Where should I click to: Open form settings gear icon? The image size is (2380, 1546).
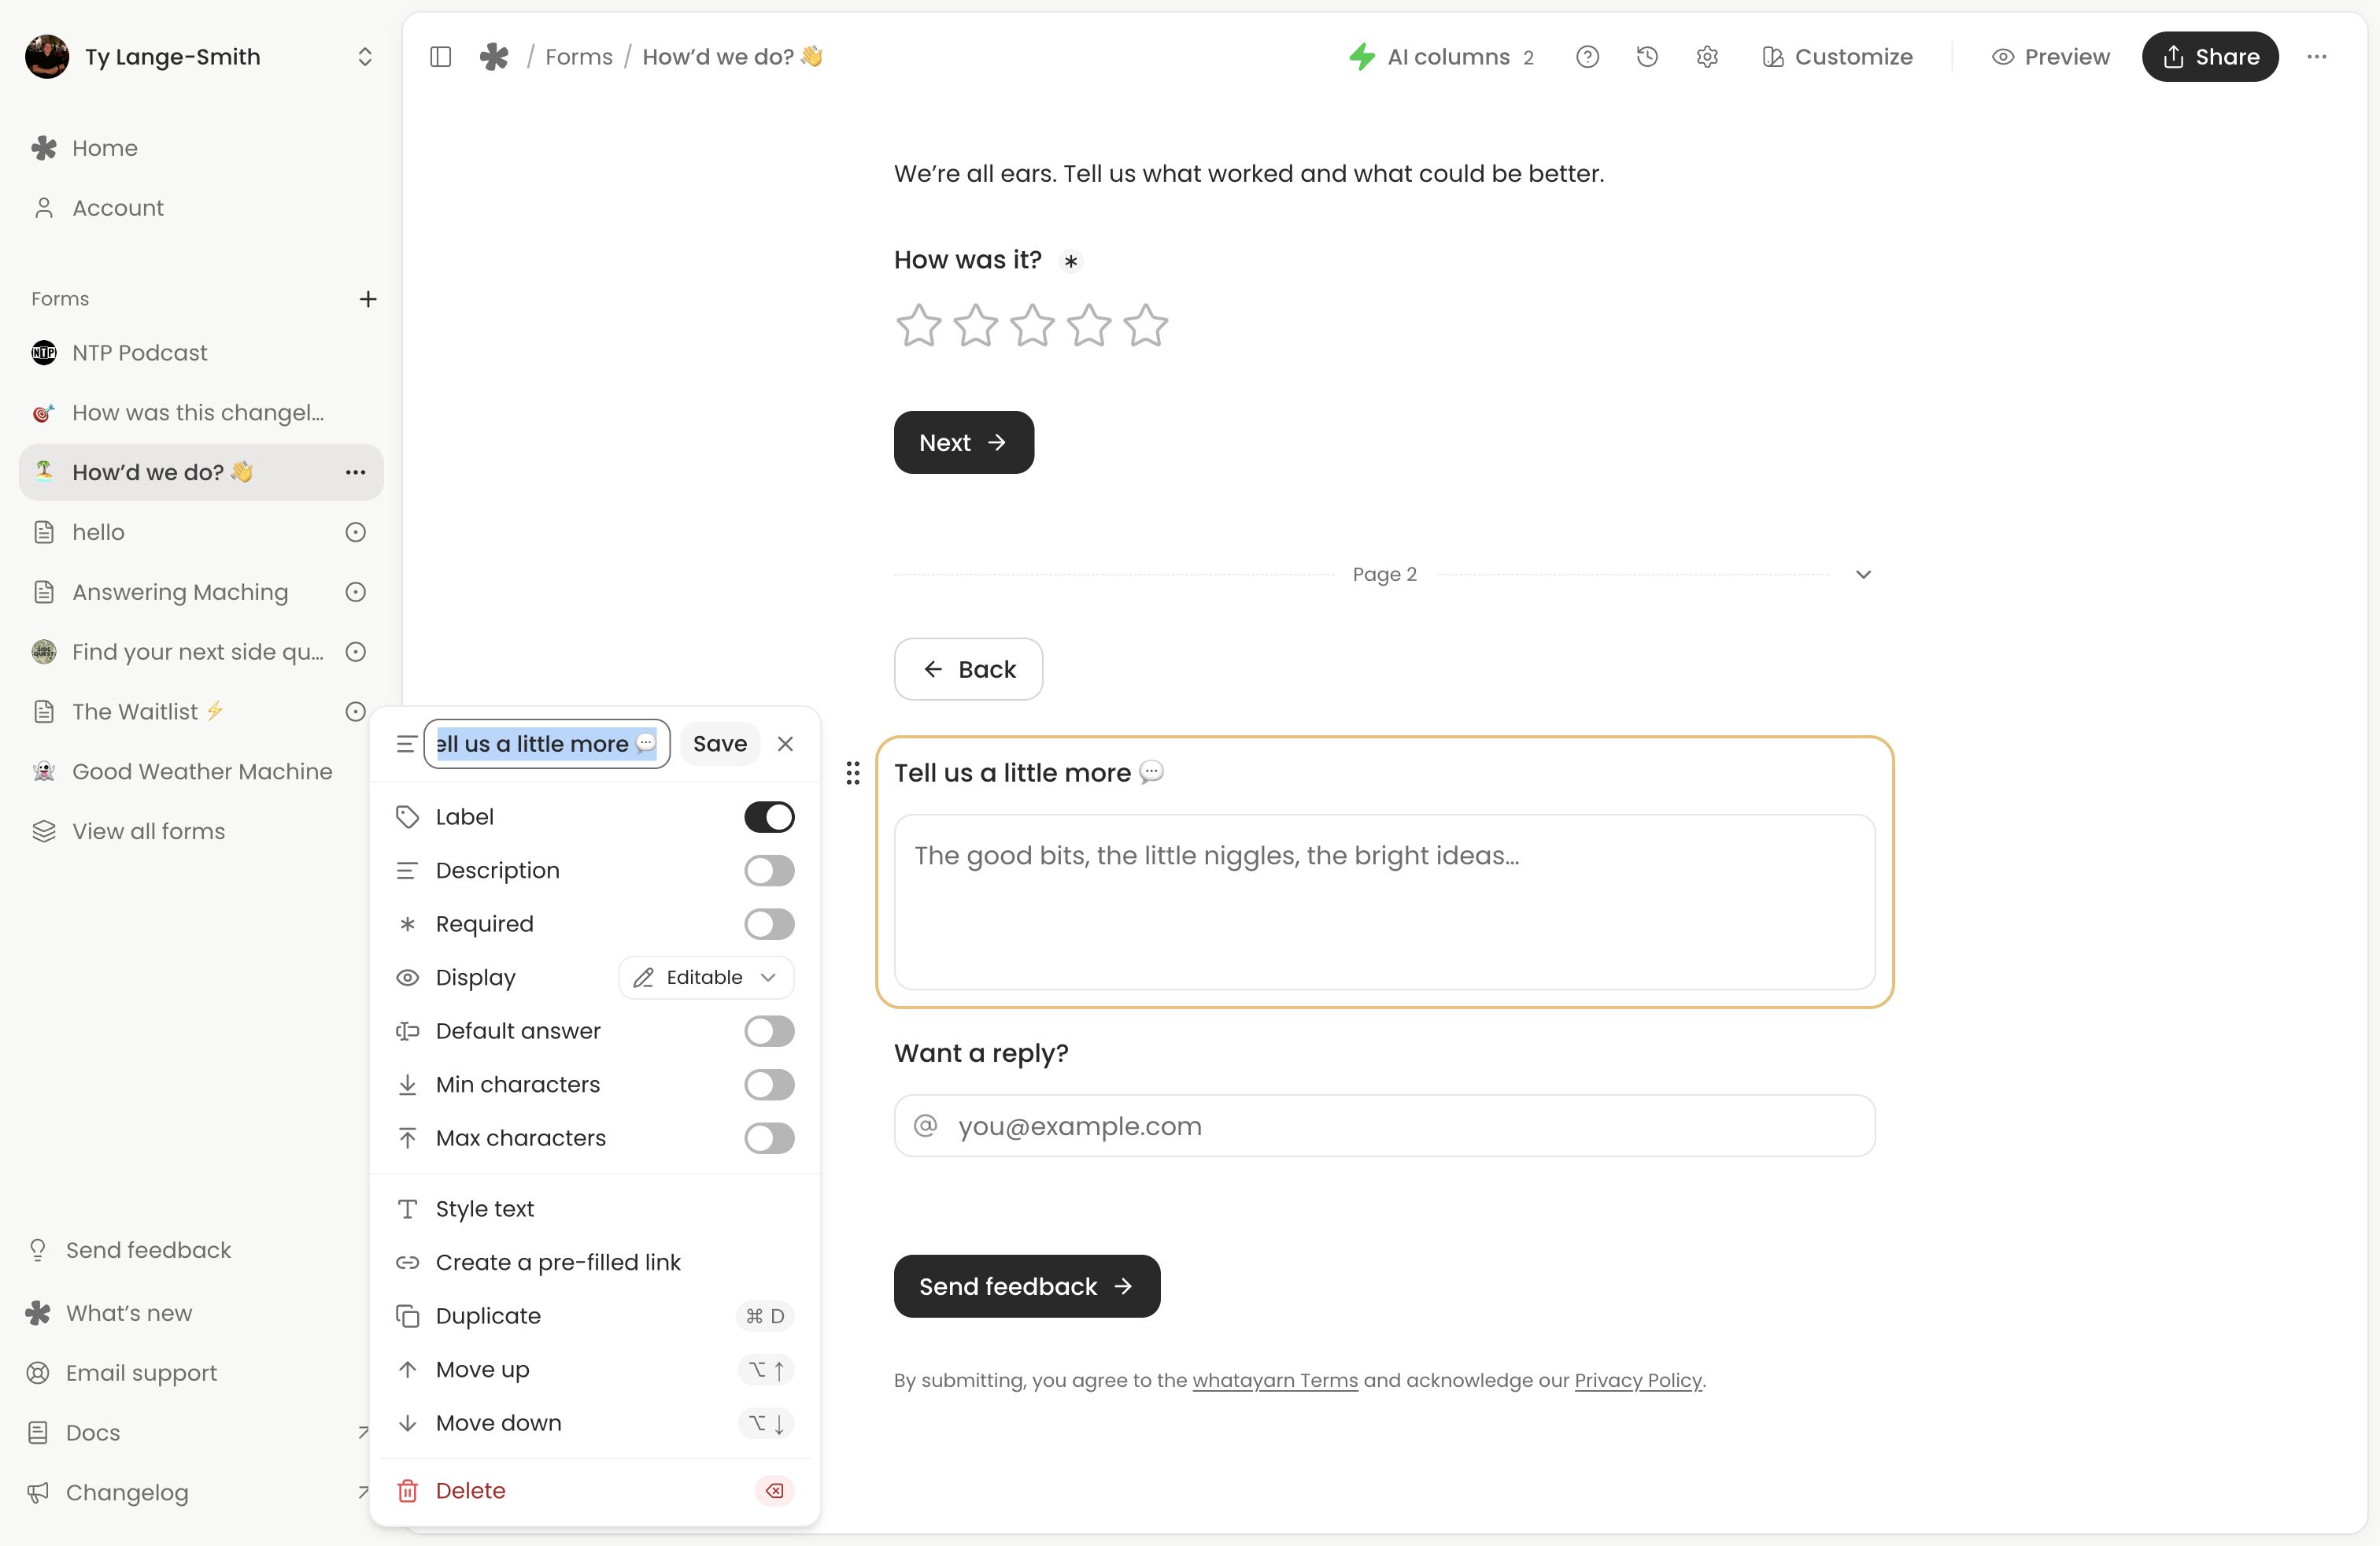tap(1707, 57)
